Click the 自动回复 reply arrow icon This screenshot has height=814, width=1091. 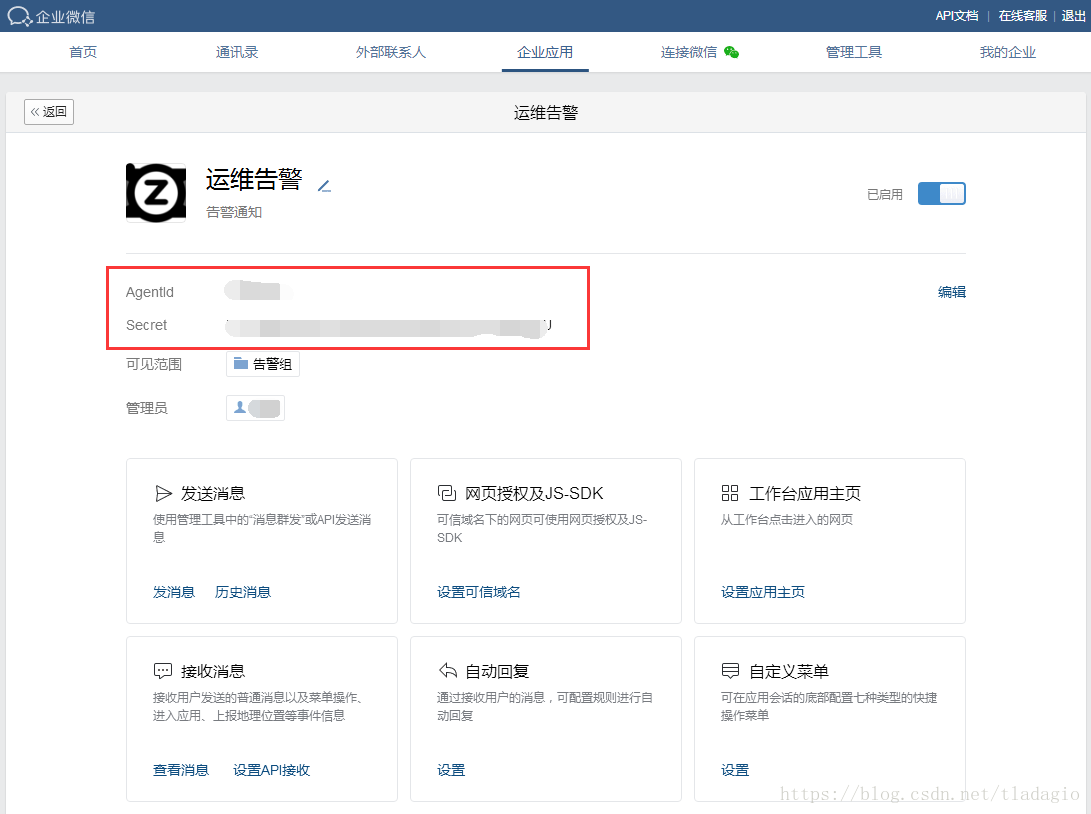coord(447,671)
